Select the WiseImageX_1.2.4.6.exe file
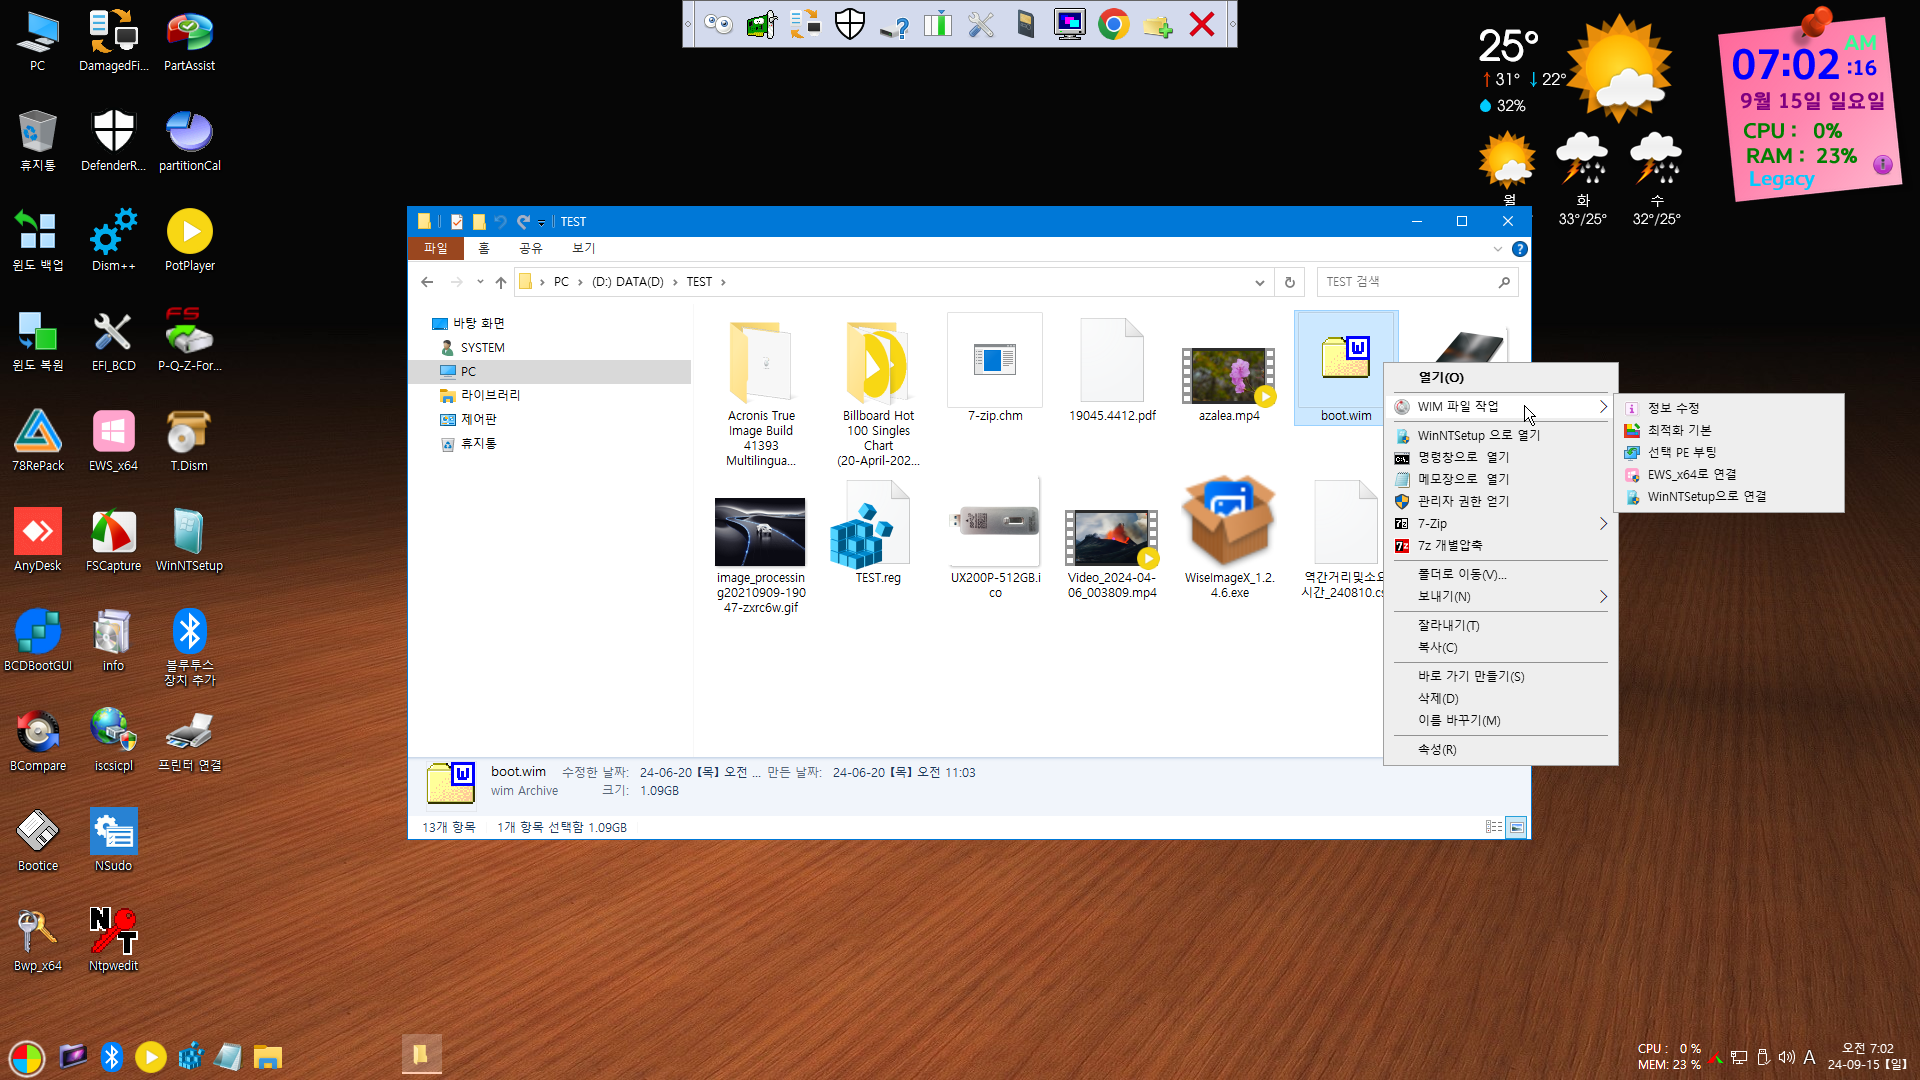 pos(1229,537)
